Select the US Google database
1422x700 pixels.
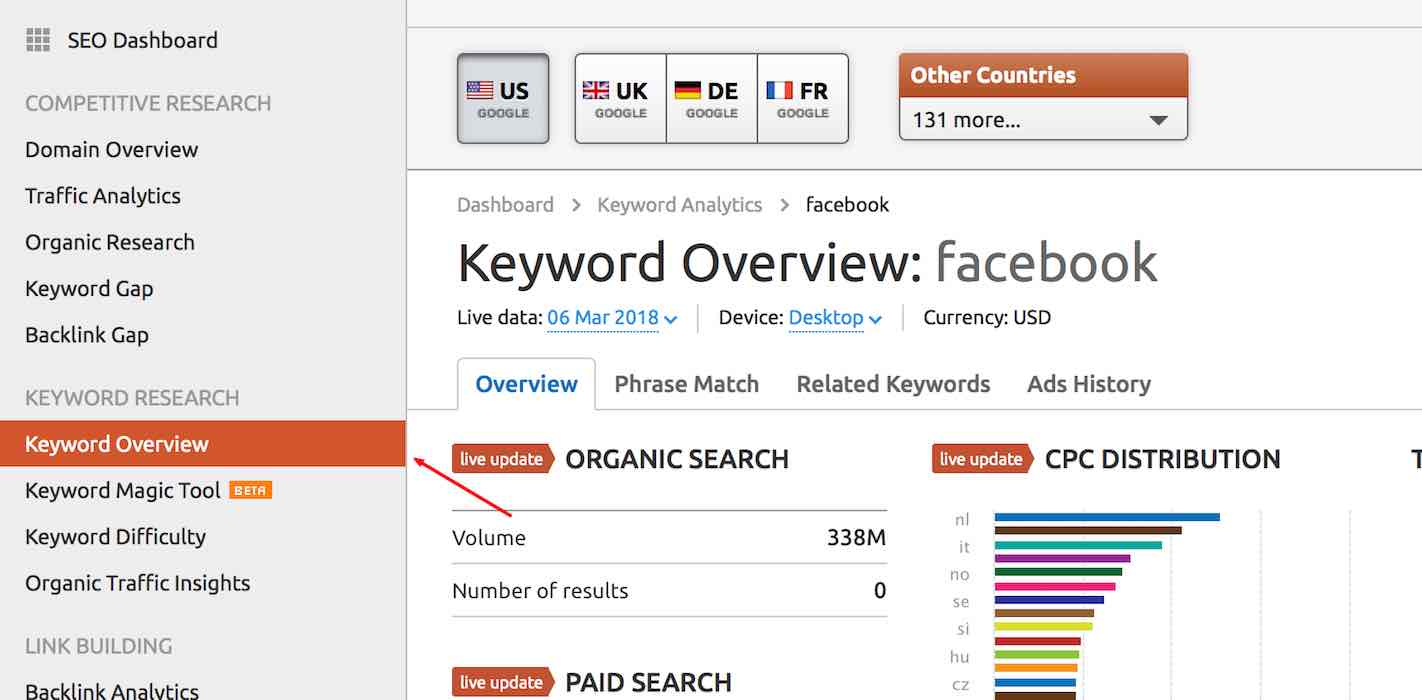pyautogui.click(x=503, y=99)
